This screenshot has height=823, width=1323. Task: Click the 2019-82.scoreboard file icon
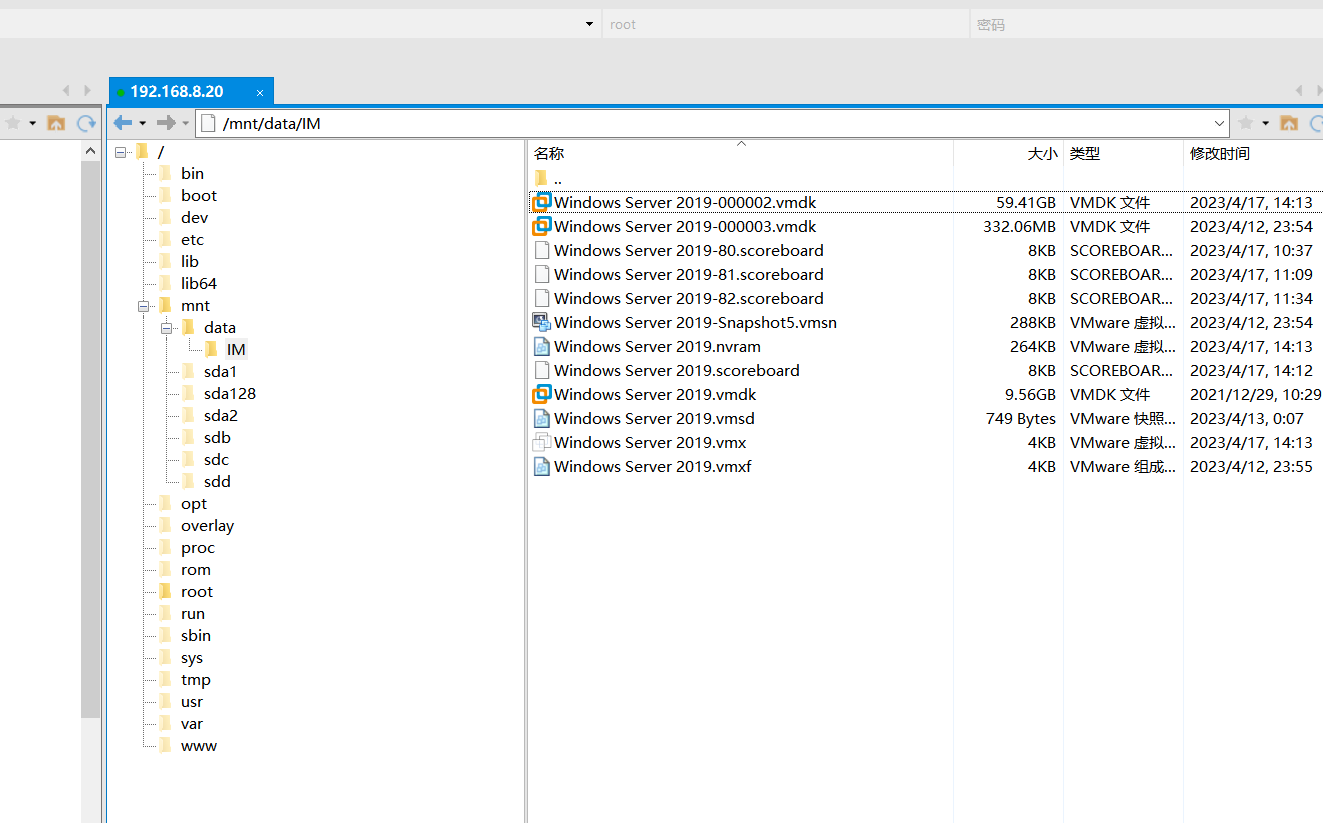click(x=541, y=298)
